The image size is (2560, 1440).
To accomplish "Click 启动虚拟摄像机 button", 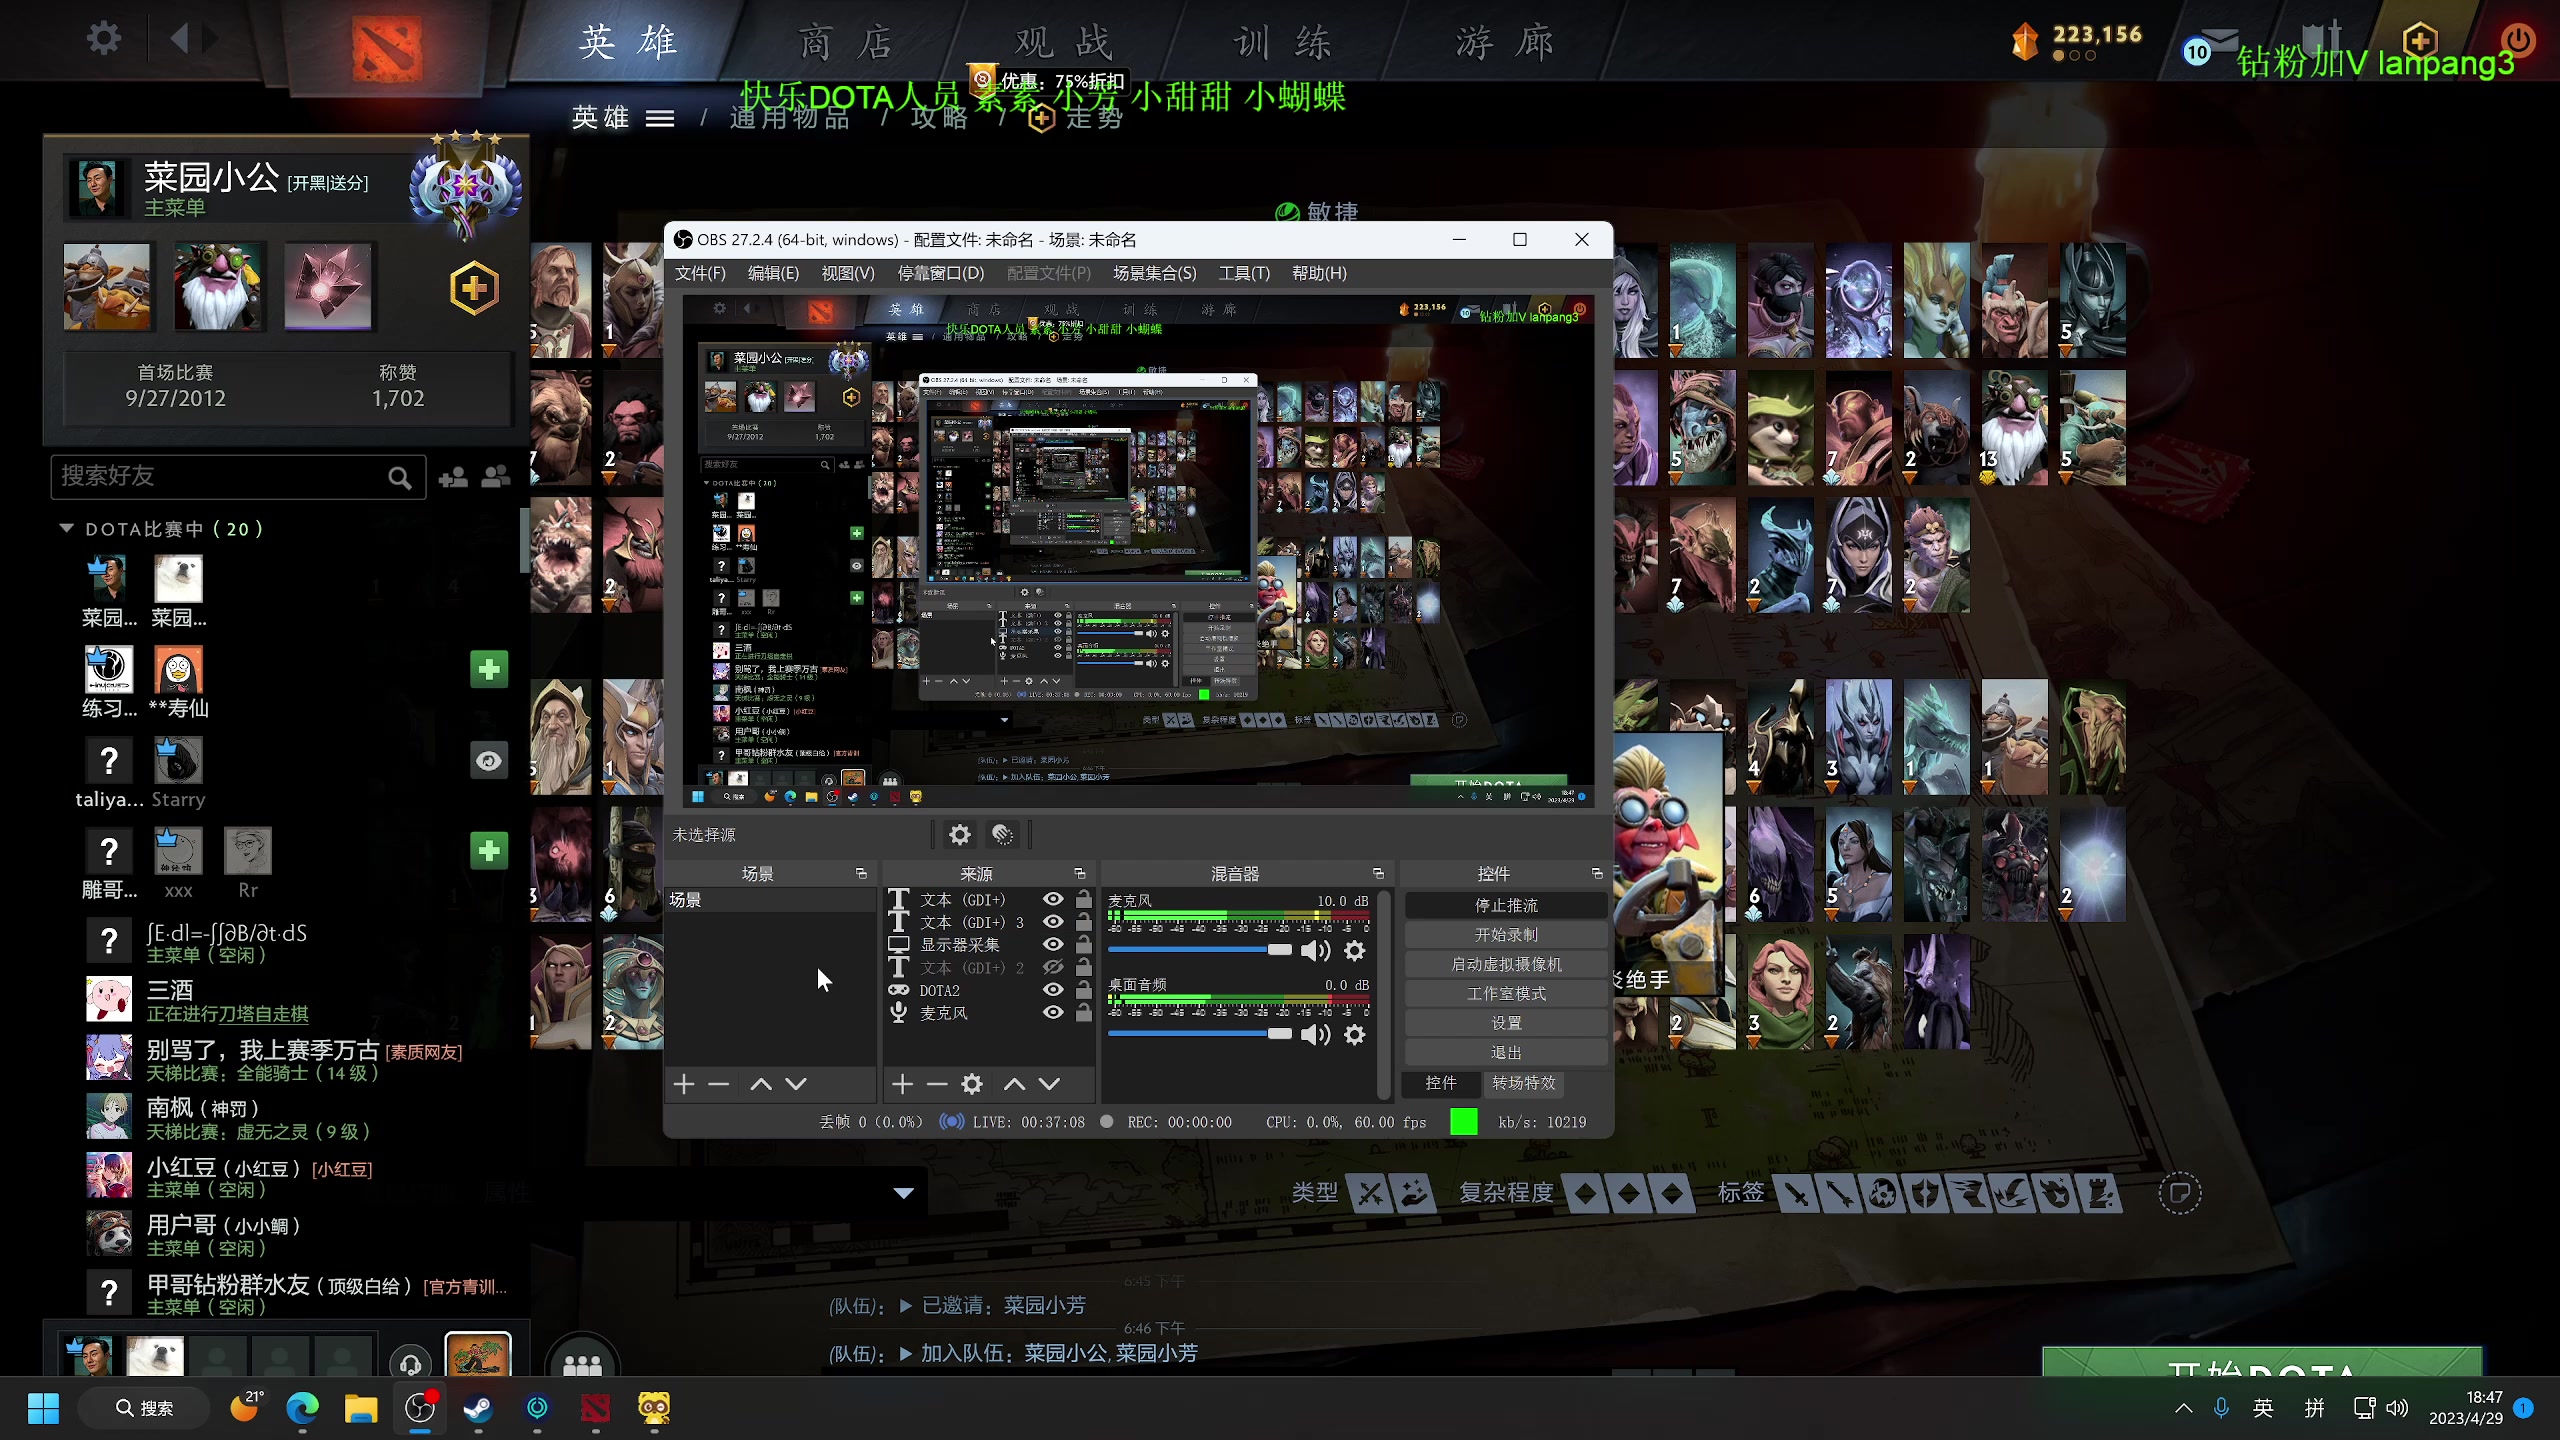I will [1506, 964].
